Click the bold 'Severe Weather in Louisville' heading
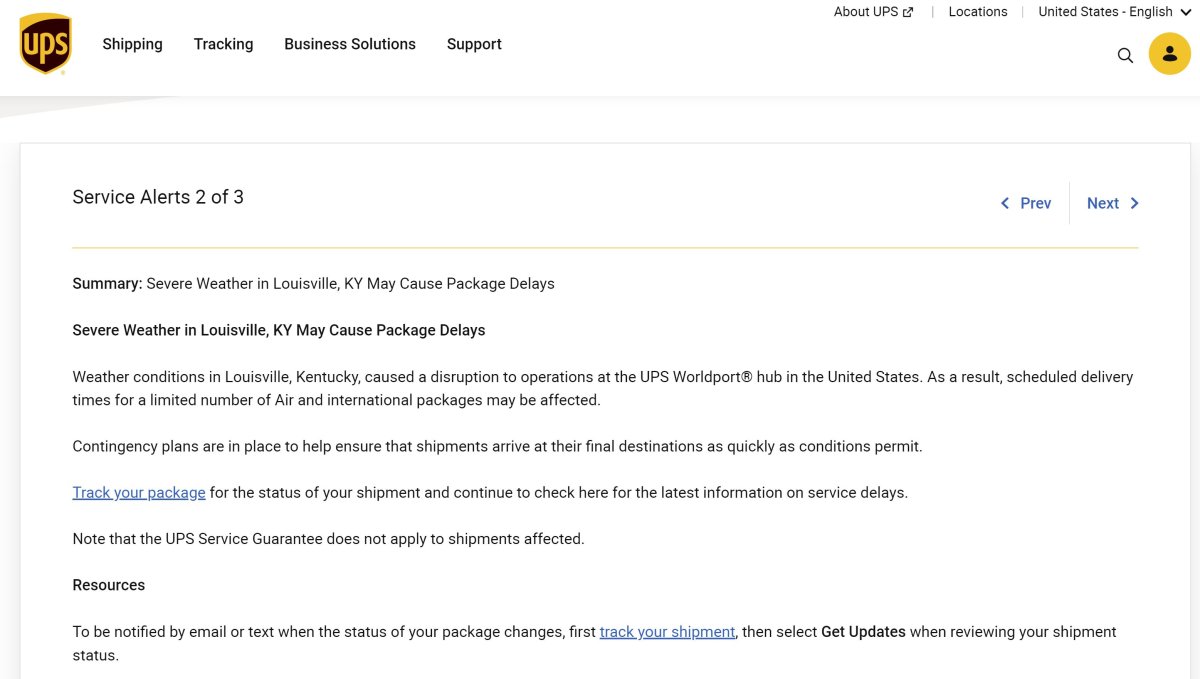 pyautogui.click(x=279, y=330)
